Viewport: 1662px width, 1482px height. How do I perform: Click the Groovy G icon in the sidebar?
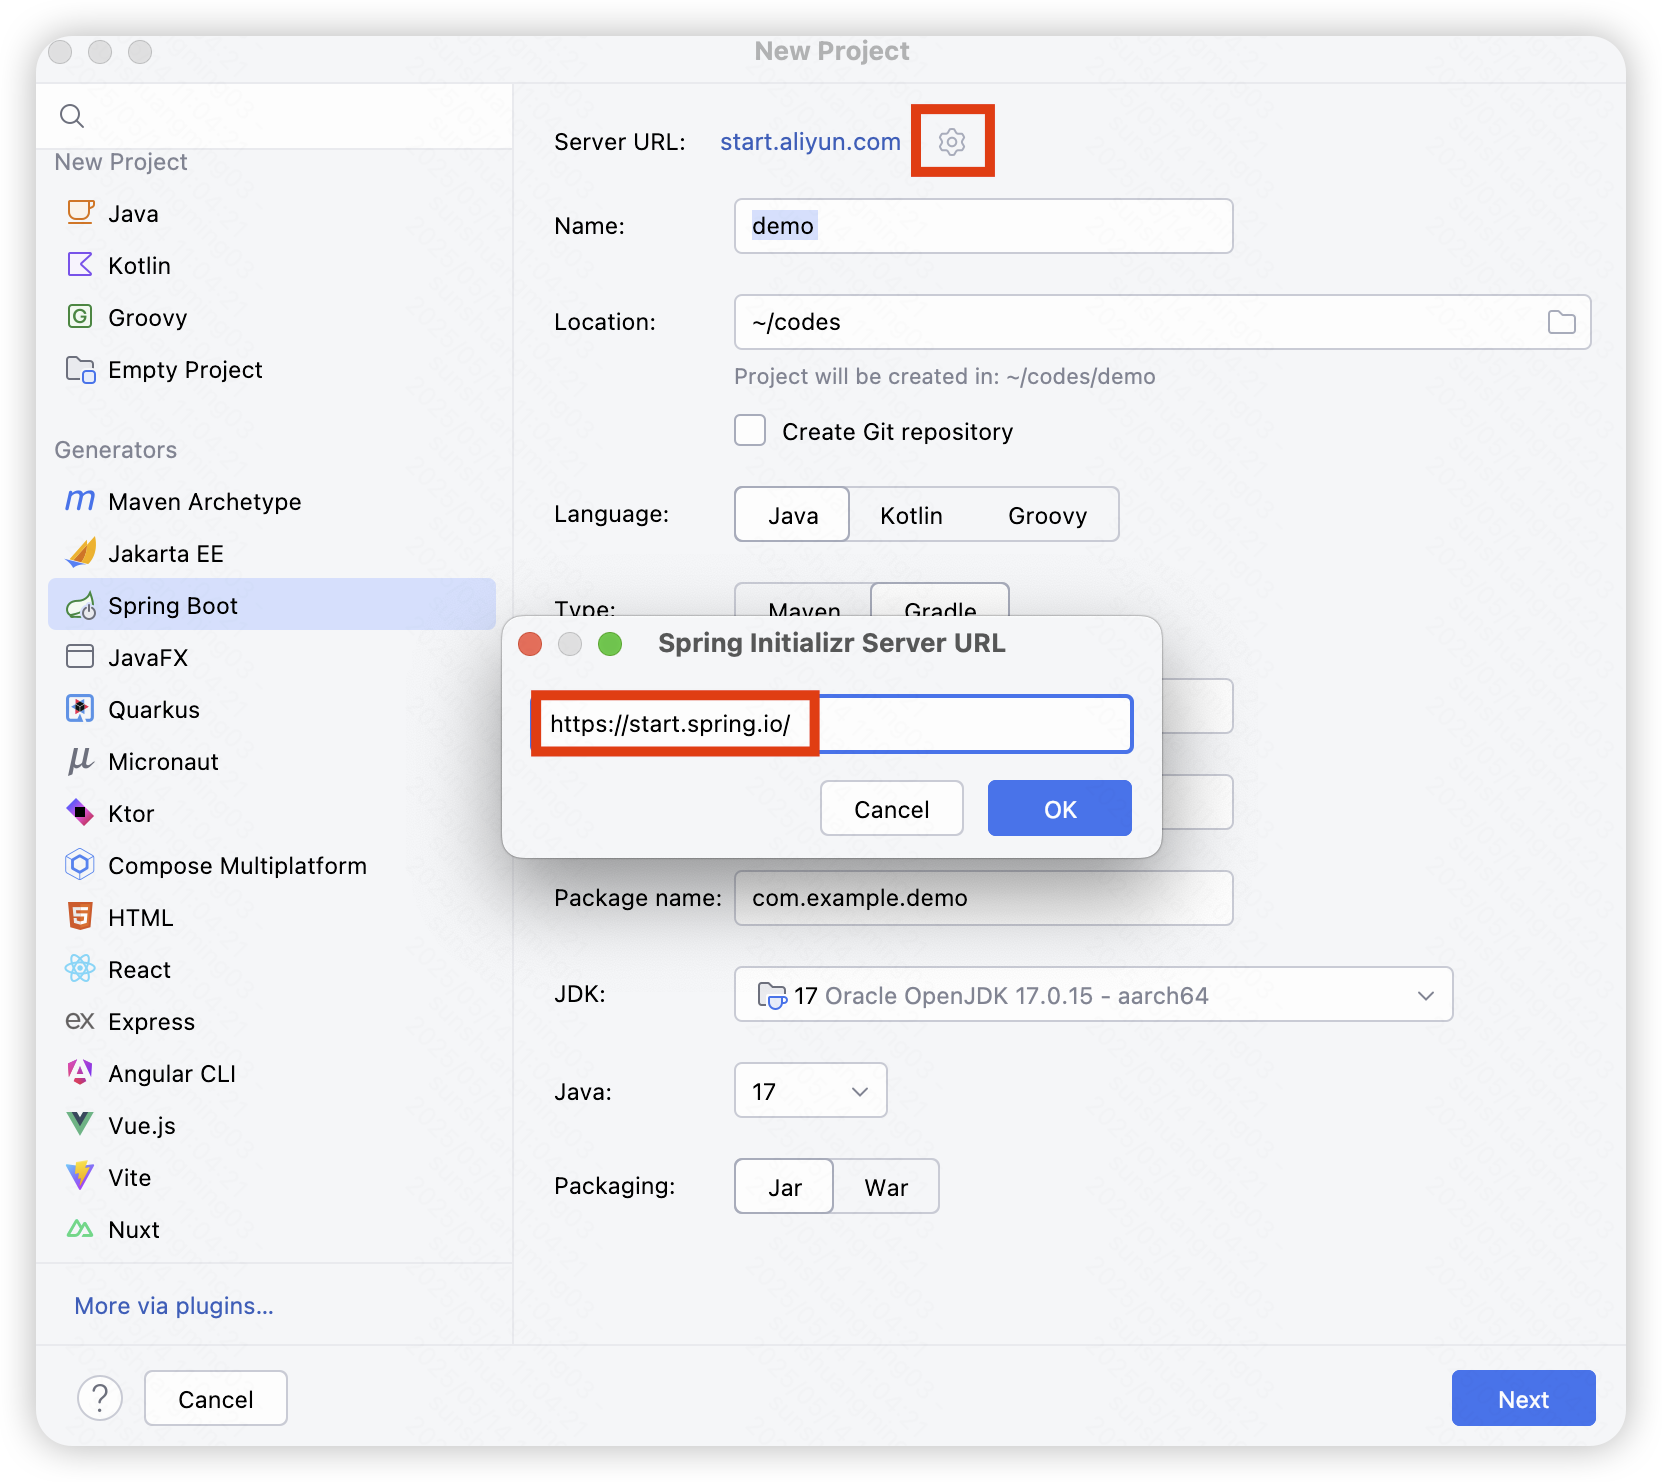point(80,316)
